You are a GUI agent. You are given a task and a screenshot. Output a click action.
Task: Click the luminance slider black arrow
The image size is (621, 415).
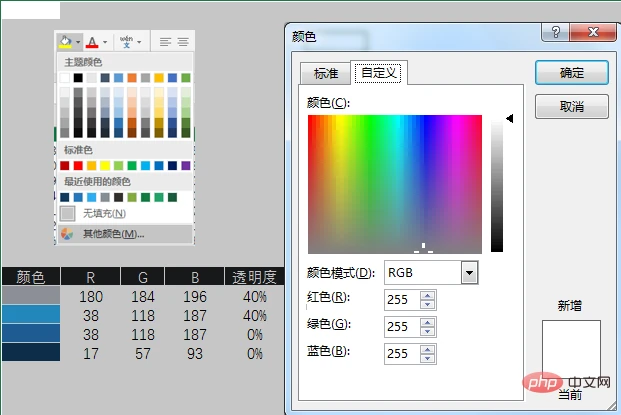click(x=510, y=118)
